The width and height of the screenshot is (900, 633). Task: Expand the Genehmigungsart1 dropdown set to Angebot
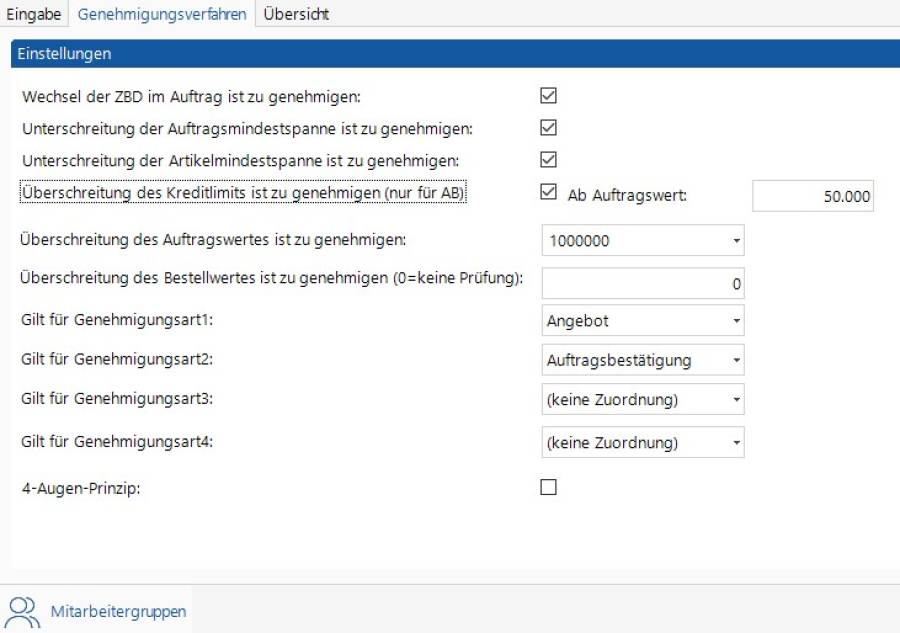(x=643, y=321)
